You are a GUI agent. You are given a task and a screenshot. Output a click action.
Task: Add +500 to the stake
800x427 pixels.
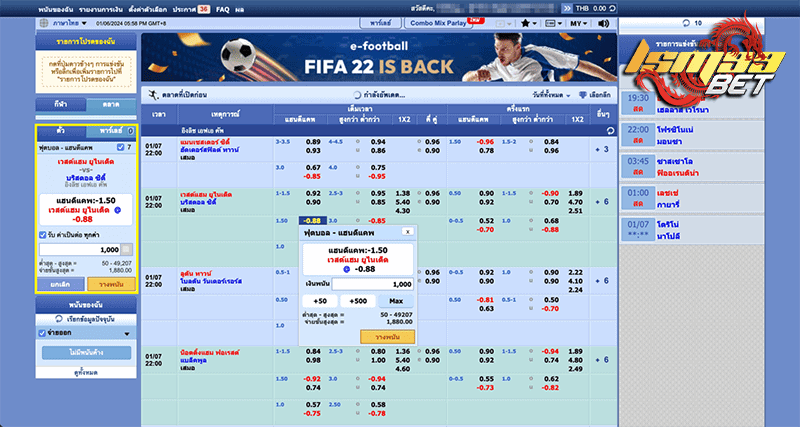[x=358, y=301]
